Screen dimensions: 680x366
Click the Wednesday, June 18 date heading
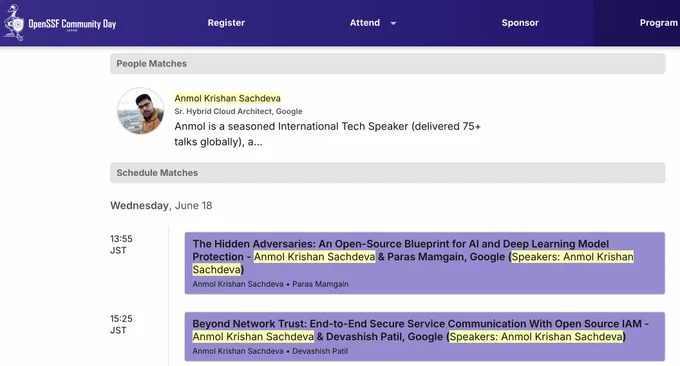click(161, 206)
